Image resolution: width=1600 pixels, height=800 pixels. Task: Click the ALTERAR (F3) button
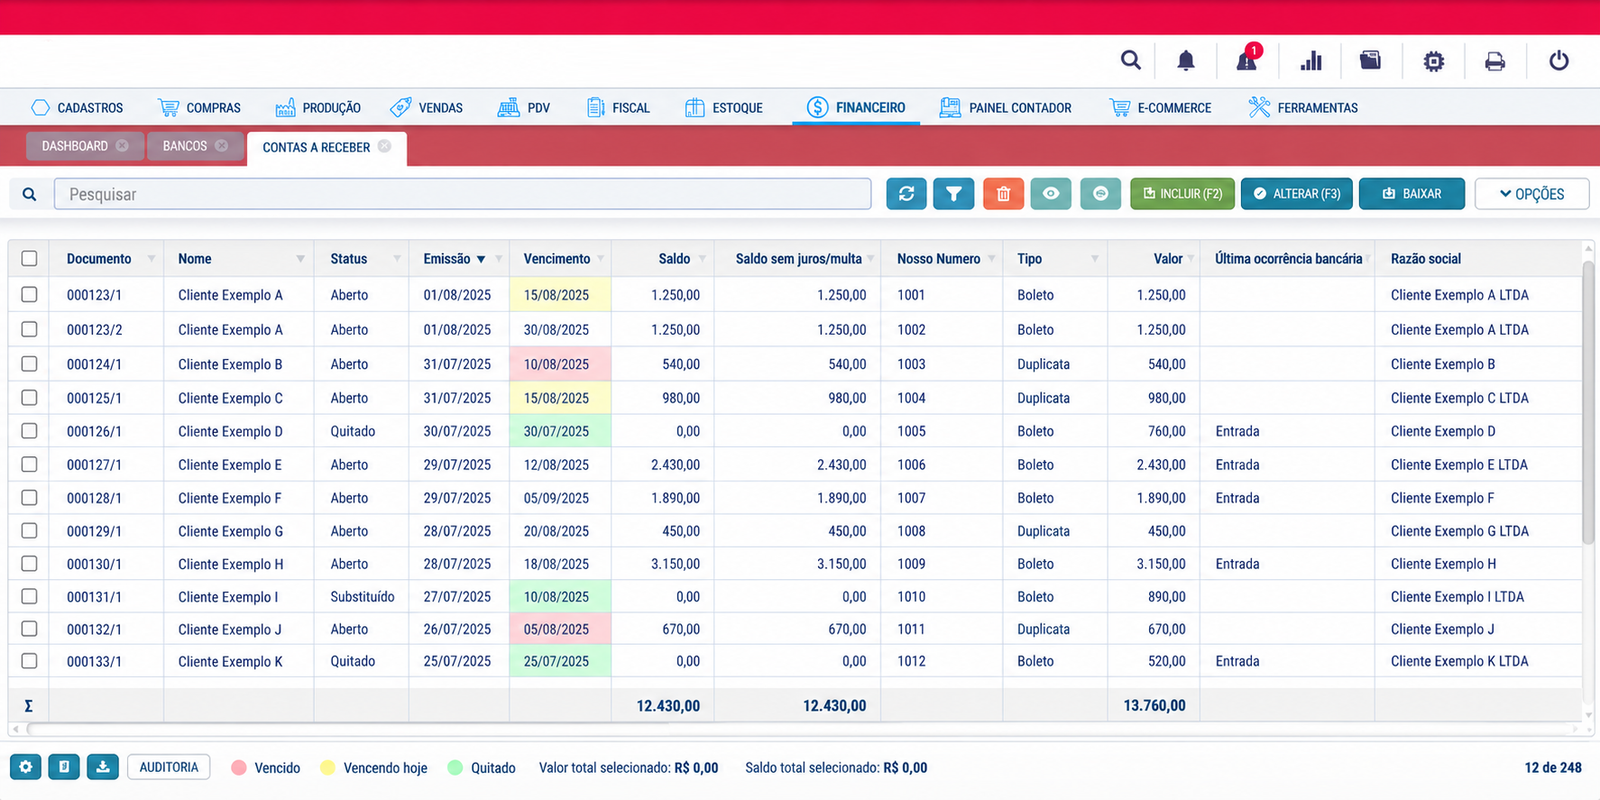(x=1297, y=194)
